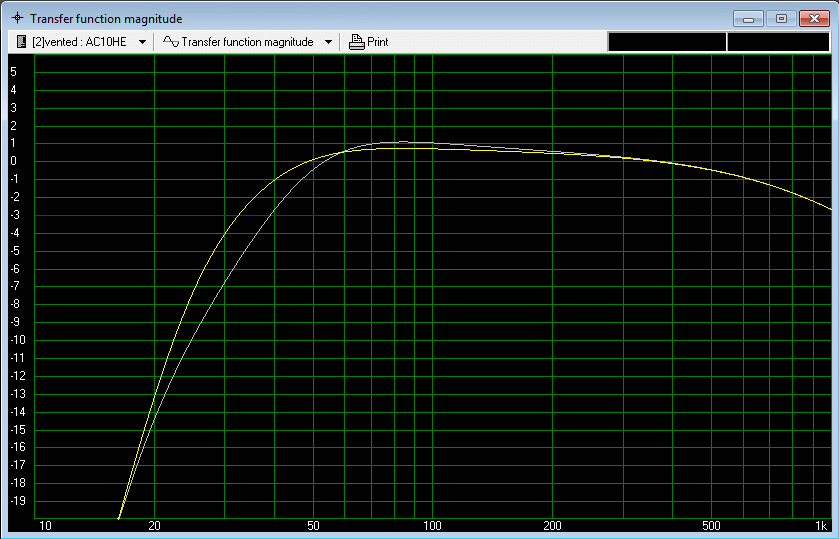839x539 pixels.
Task: Click the -3 dB axis label
Action: (x=14, y=215)
